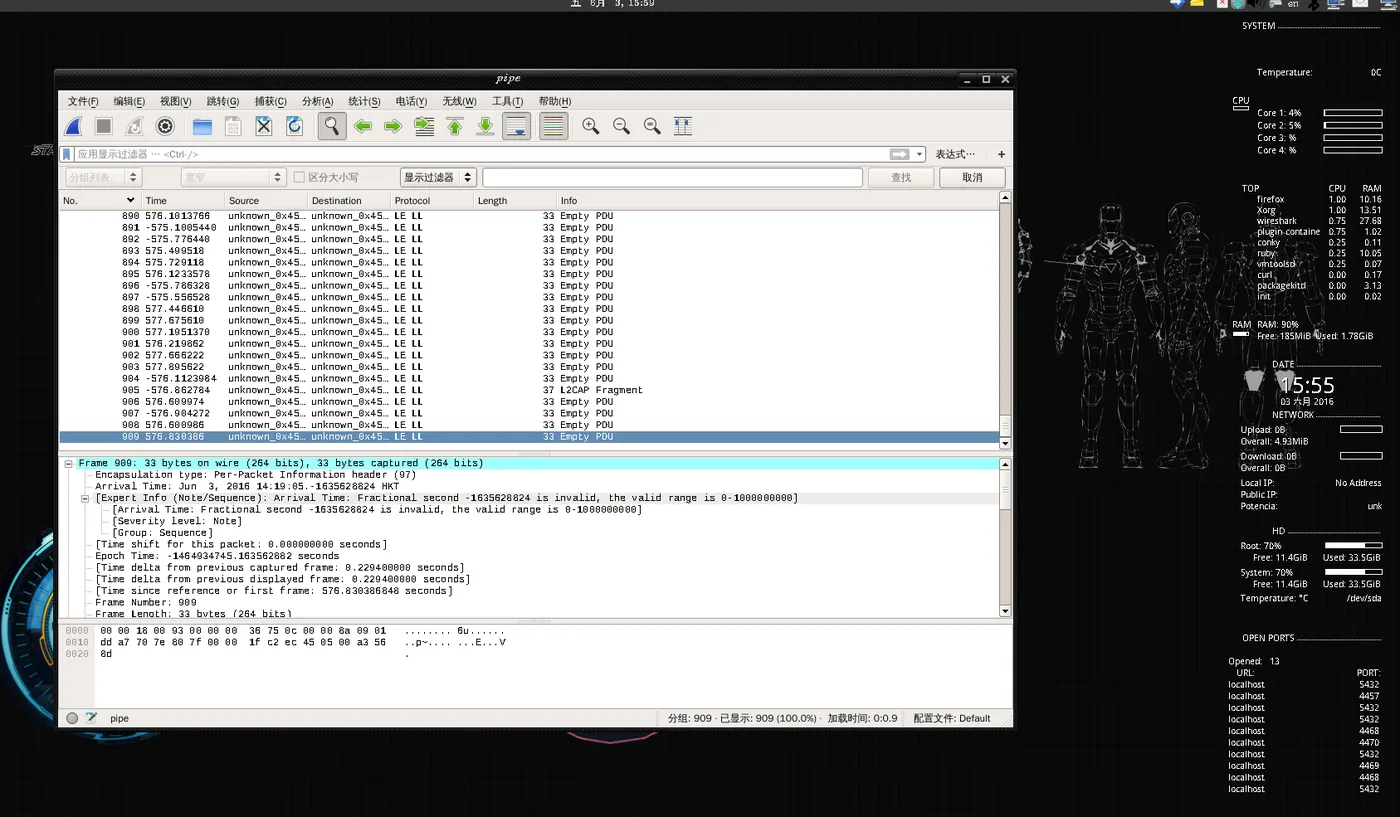Toggle auto-scroll during live capture
Image resolution: width=1400 pixels, height=817 pixels.
pyautogui.click(x=516, y=126)
